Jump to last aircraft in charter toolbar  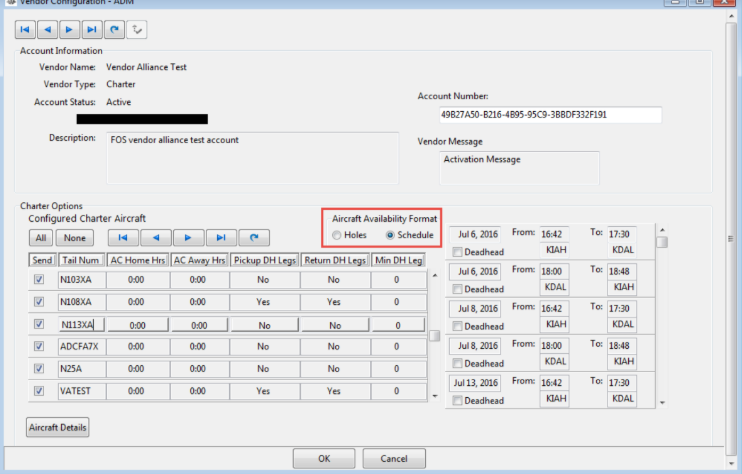pyautogui.click(x=221, y=238)
